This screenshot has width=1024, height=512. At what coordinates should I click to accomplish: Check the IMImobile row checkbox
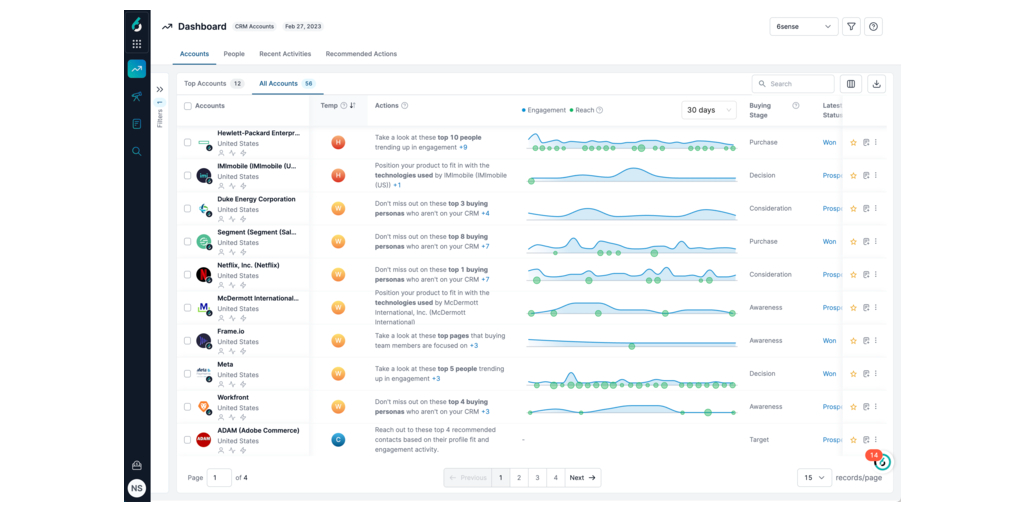[187, 176]
